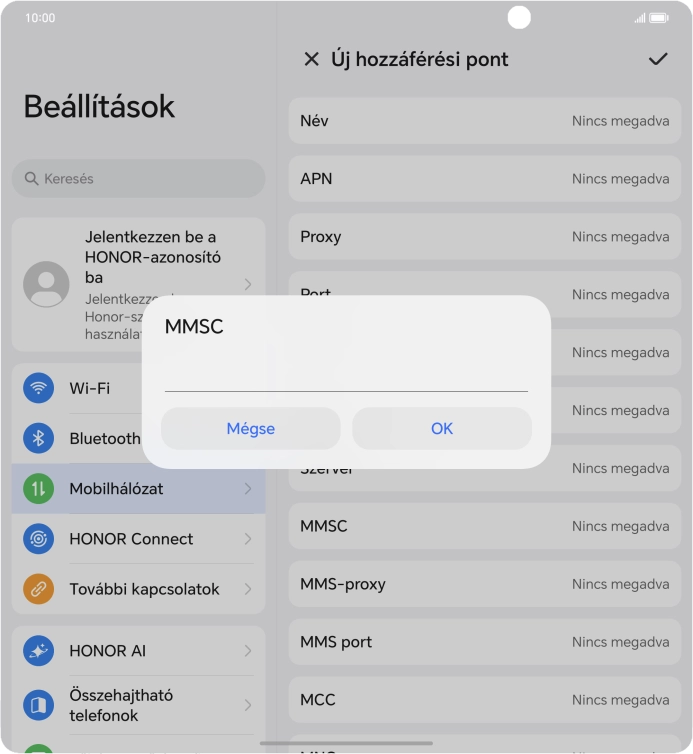693x754 pixels.
Task: Click the Keresés search field
Action: (x=139, y=178)
